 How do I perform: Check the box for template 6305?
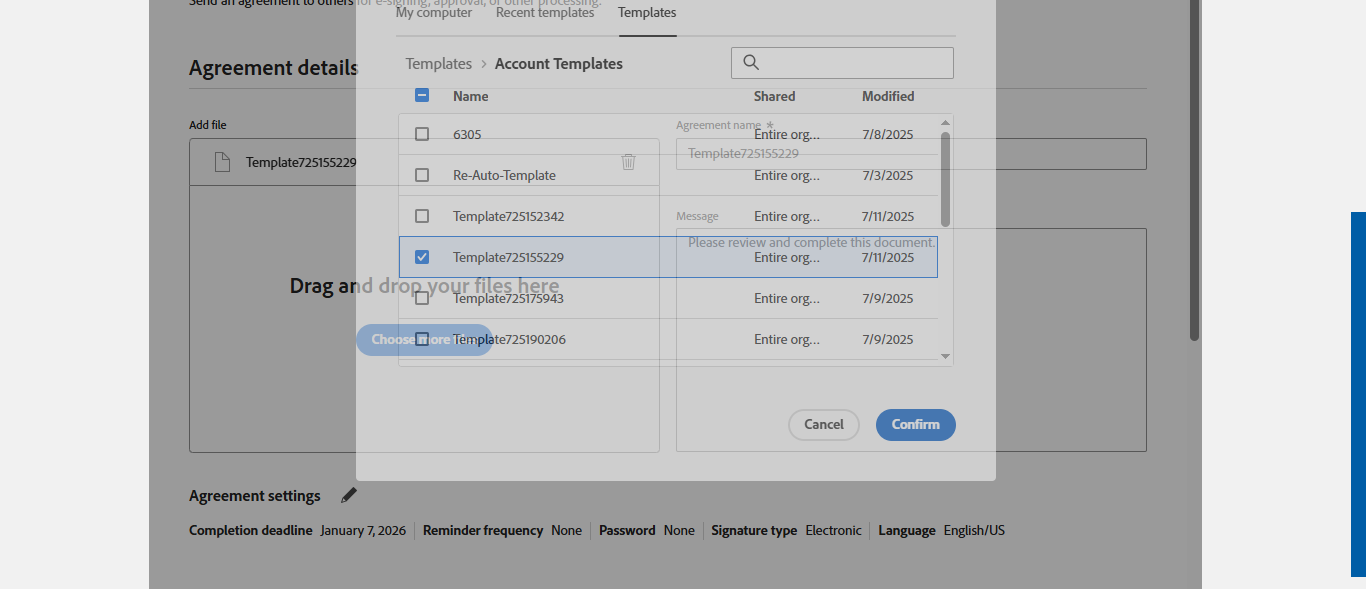click(x=422, y=134)
